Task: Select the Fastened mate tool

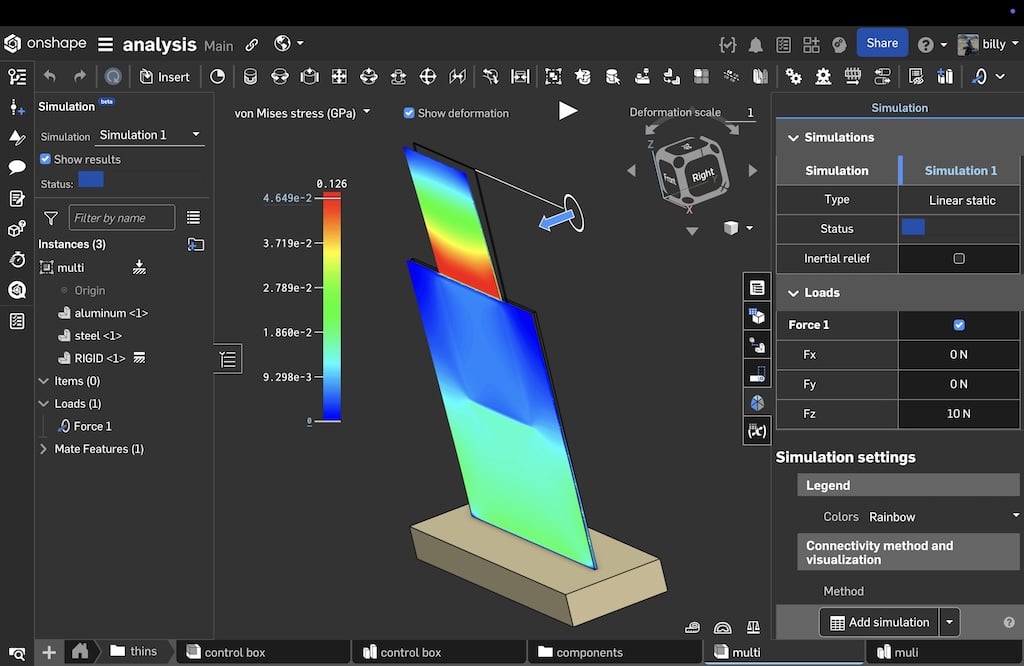Action: (249, 77)
